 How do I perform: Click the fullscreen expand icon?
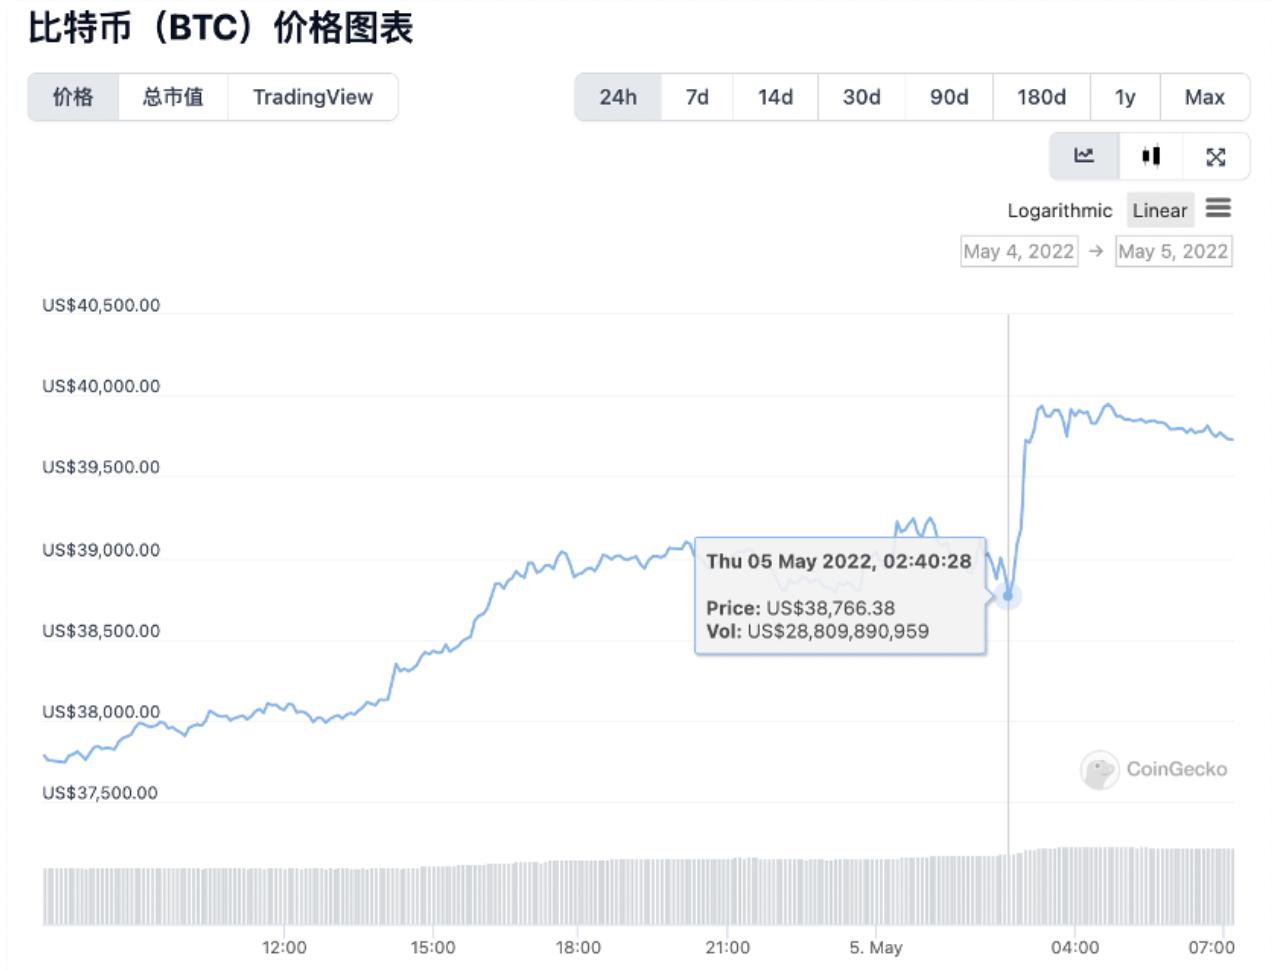pyautogui.click(x=1216, y=156)
